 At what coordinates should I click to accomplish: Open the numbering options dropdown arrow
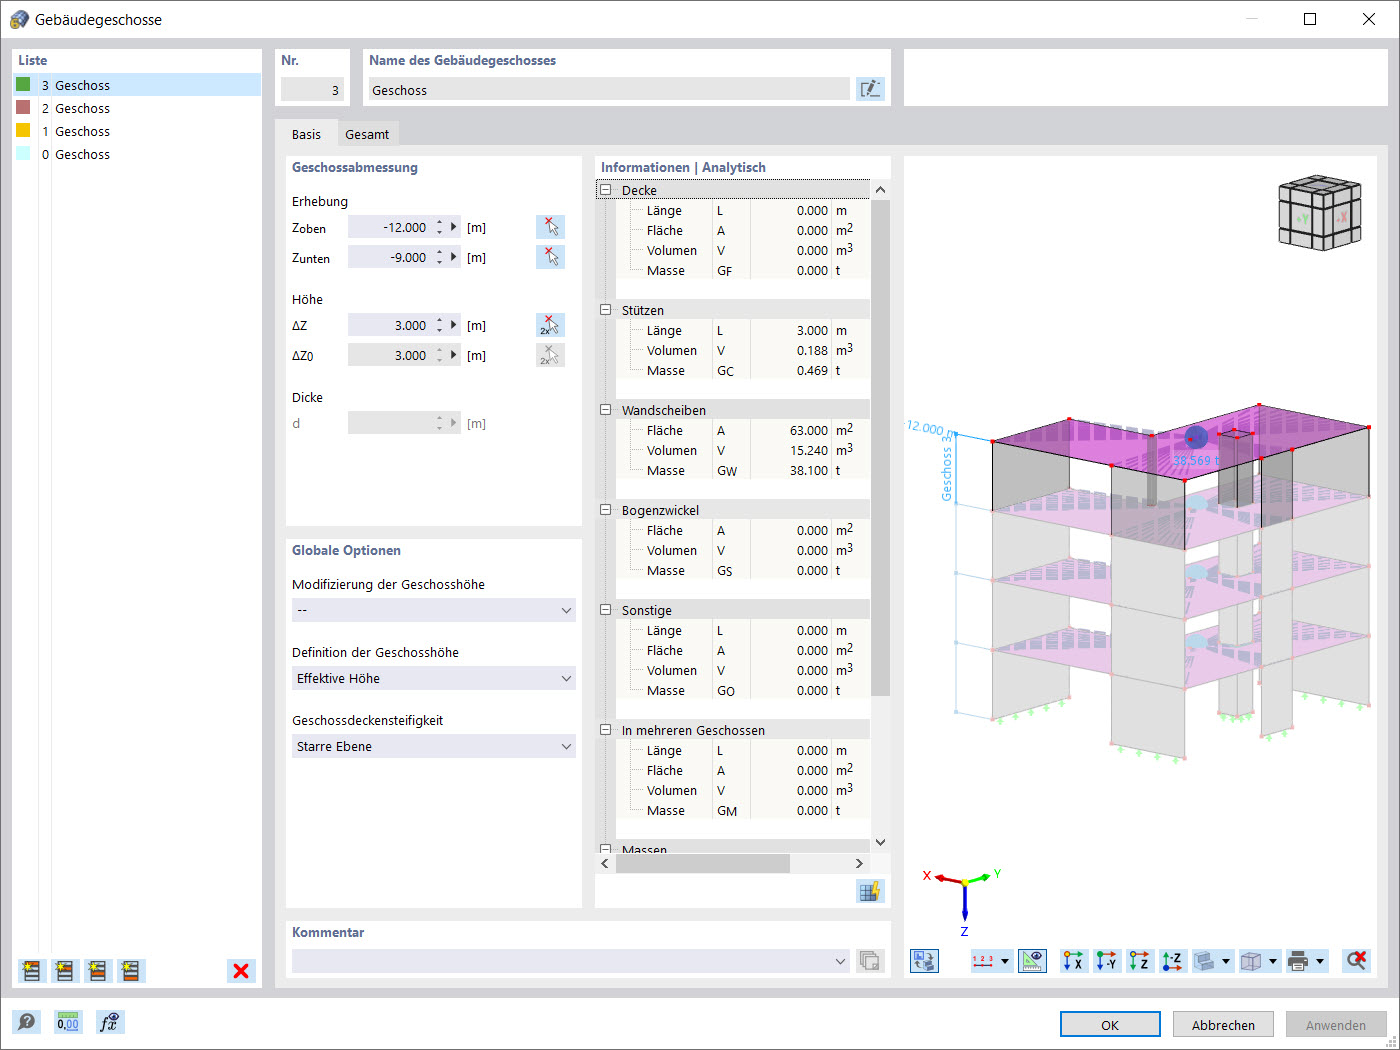(x=1005, y=961)
